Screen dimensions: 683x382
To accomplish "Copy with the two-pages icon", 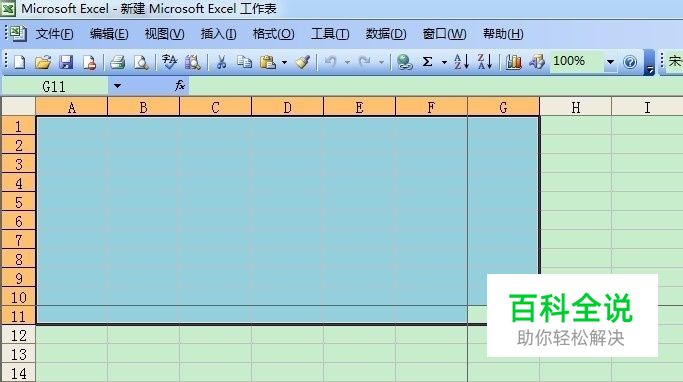I will tap(244, 62).
